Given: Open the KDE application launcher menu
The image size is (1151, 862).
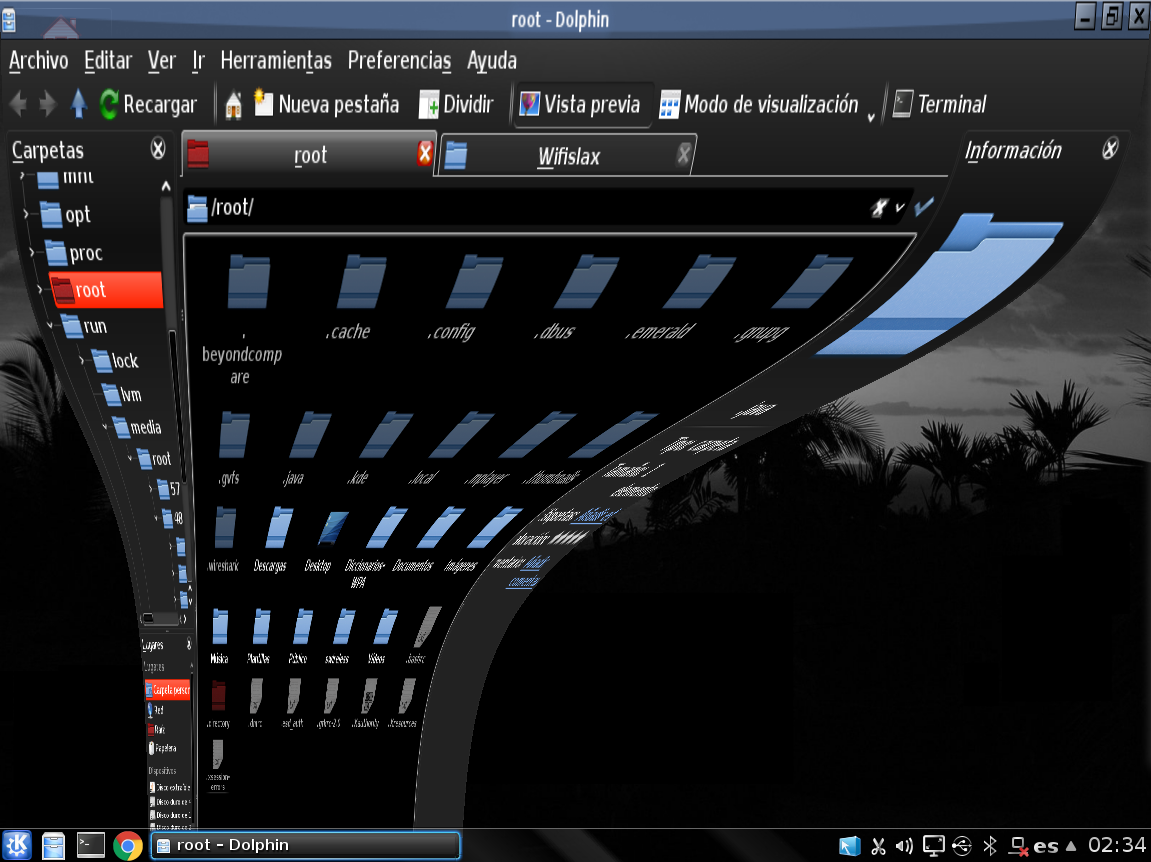Looking at the screenshot, I should click(16, 845).
